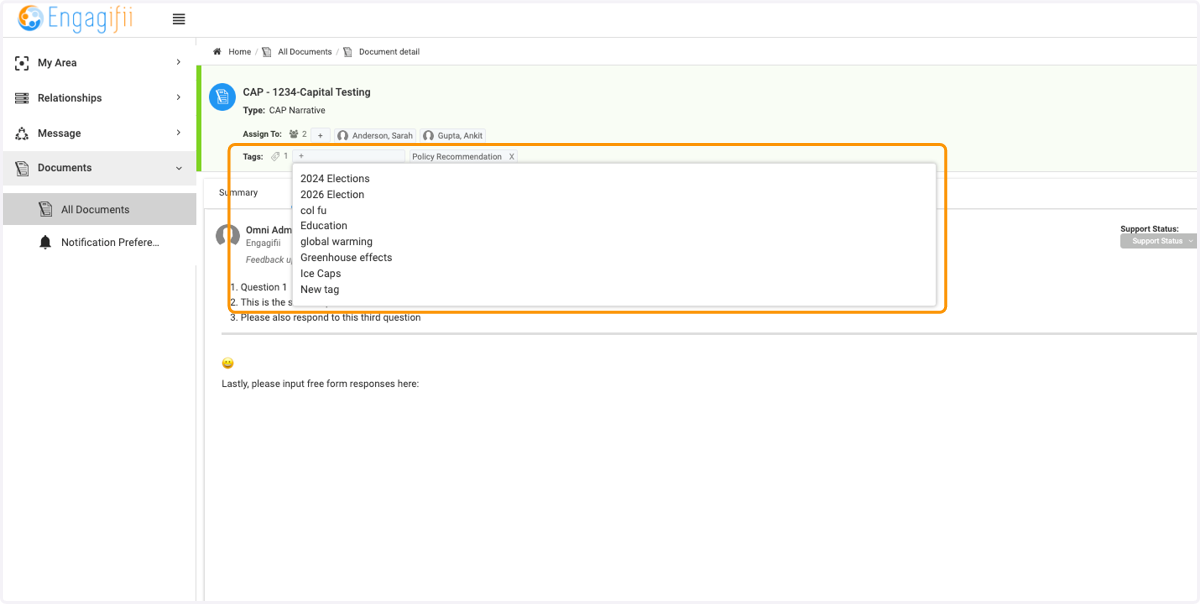Select the col fu tag

click(313, 211)
